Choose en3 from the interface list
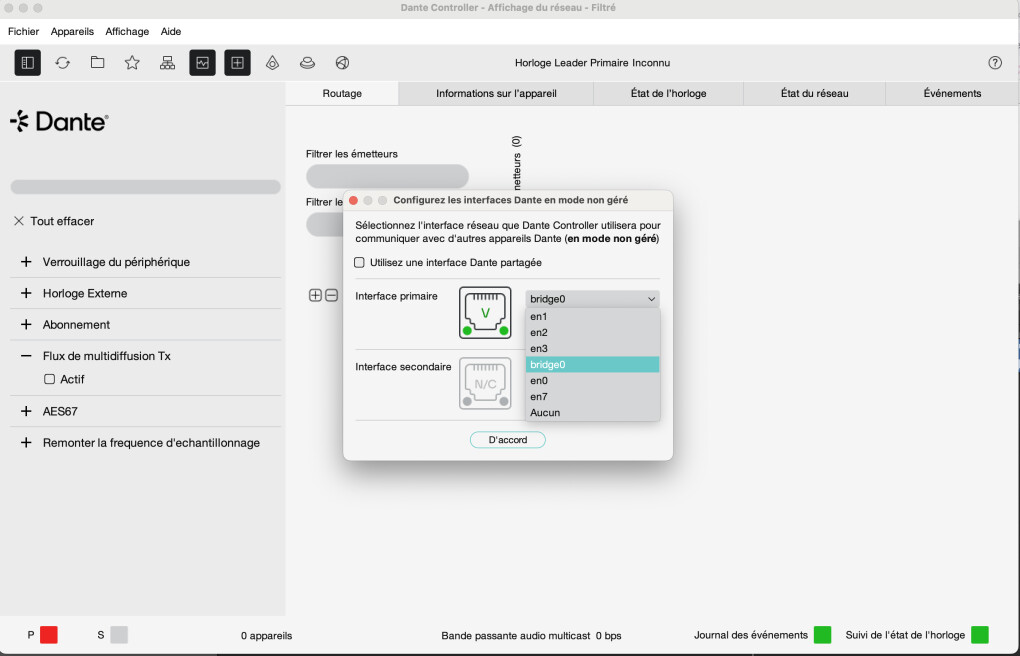 (x=593, y=348)
